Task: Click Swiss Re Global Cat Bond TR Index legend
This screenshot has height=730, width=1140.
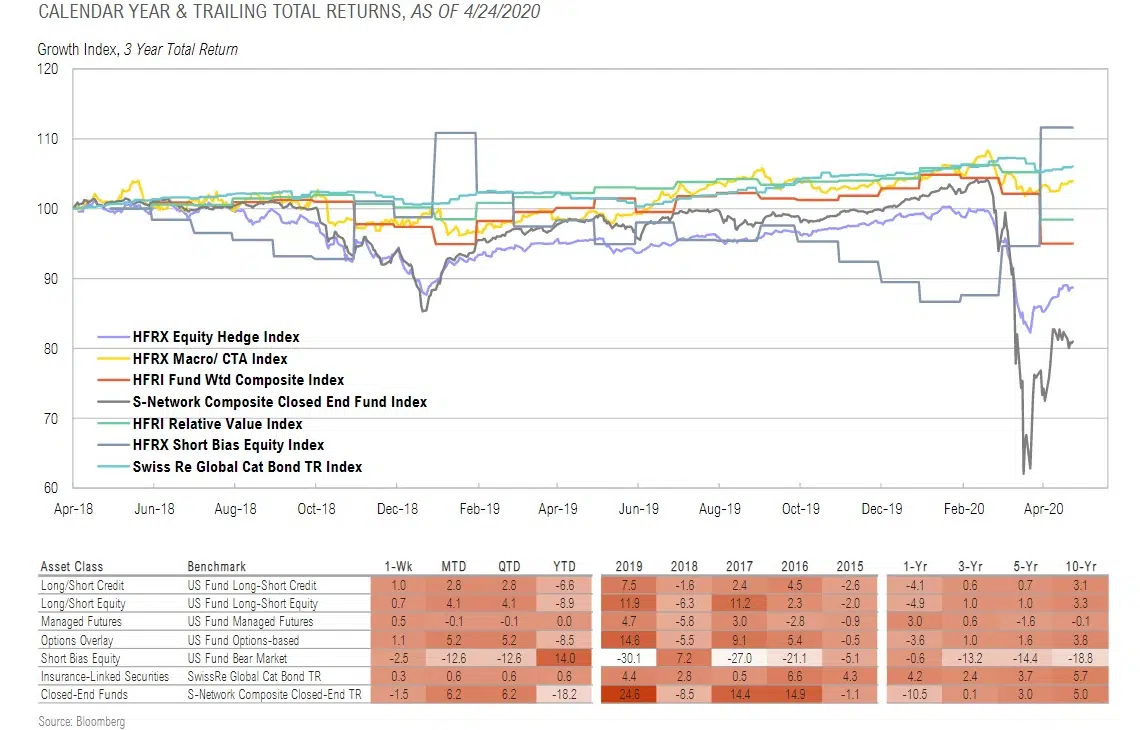Action: [x=247, y=467]
